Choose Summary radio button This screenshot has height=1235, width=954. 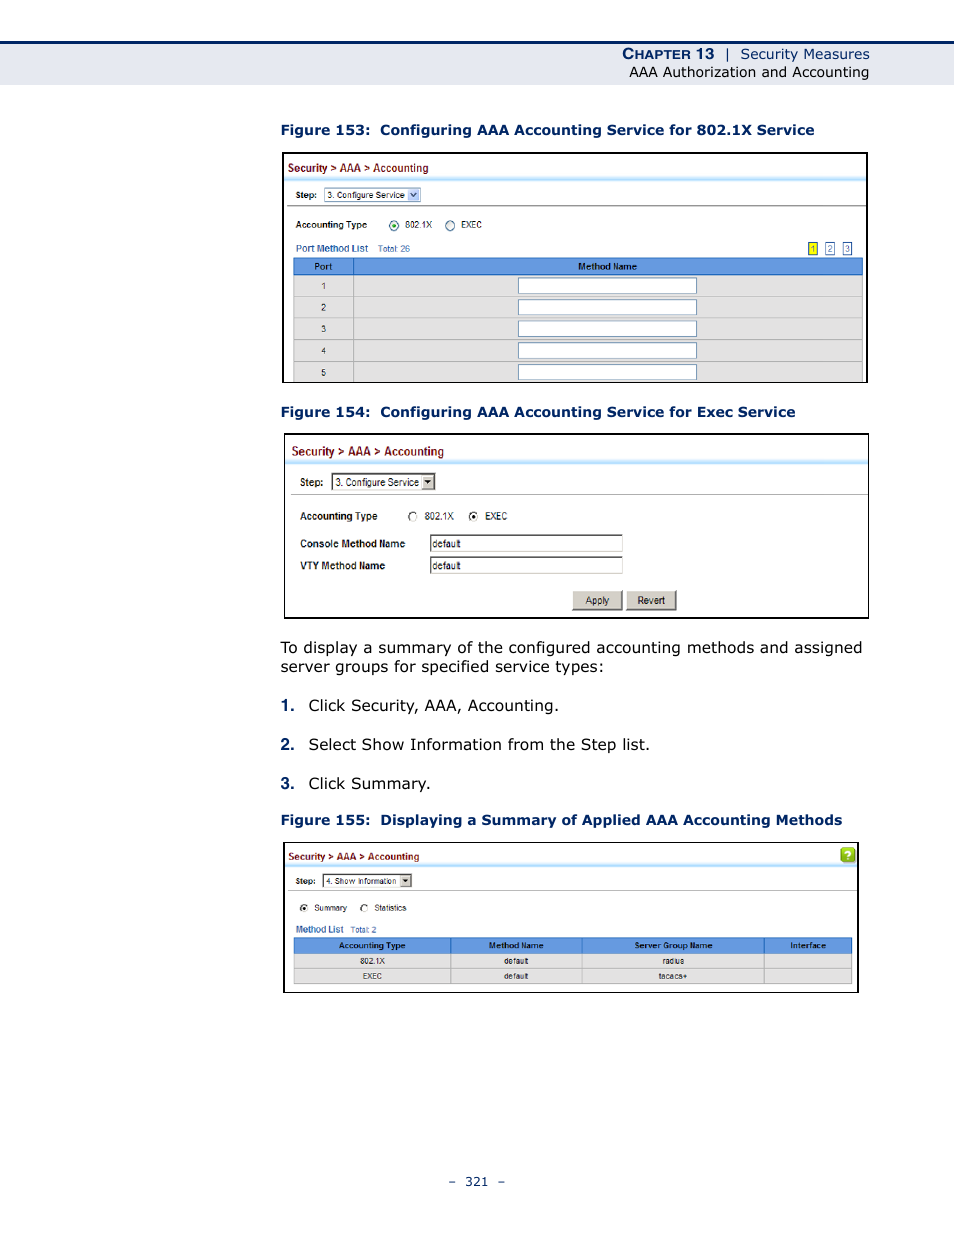[x=303, y=908]
